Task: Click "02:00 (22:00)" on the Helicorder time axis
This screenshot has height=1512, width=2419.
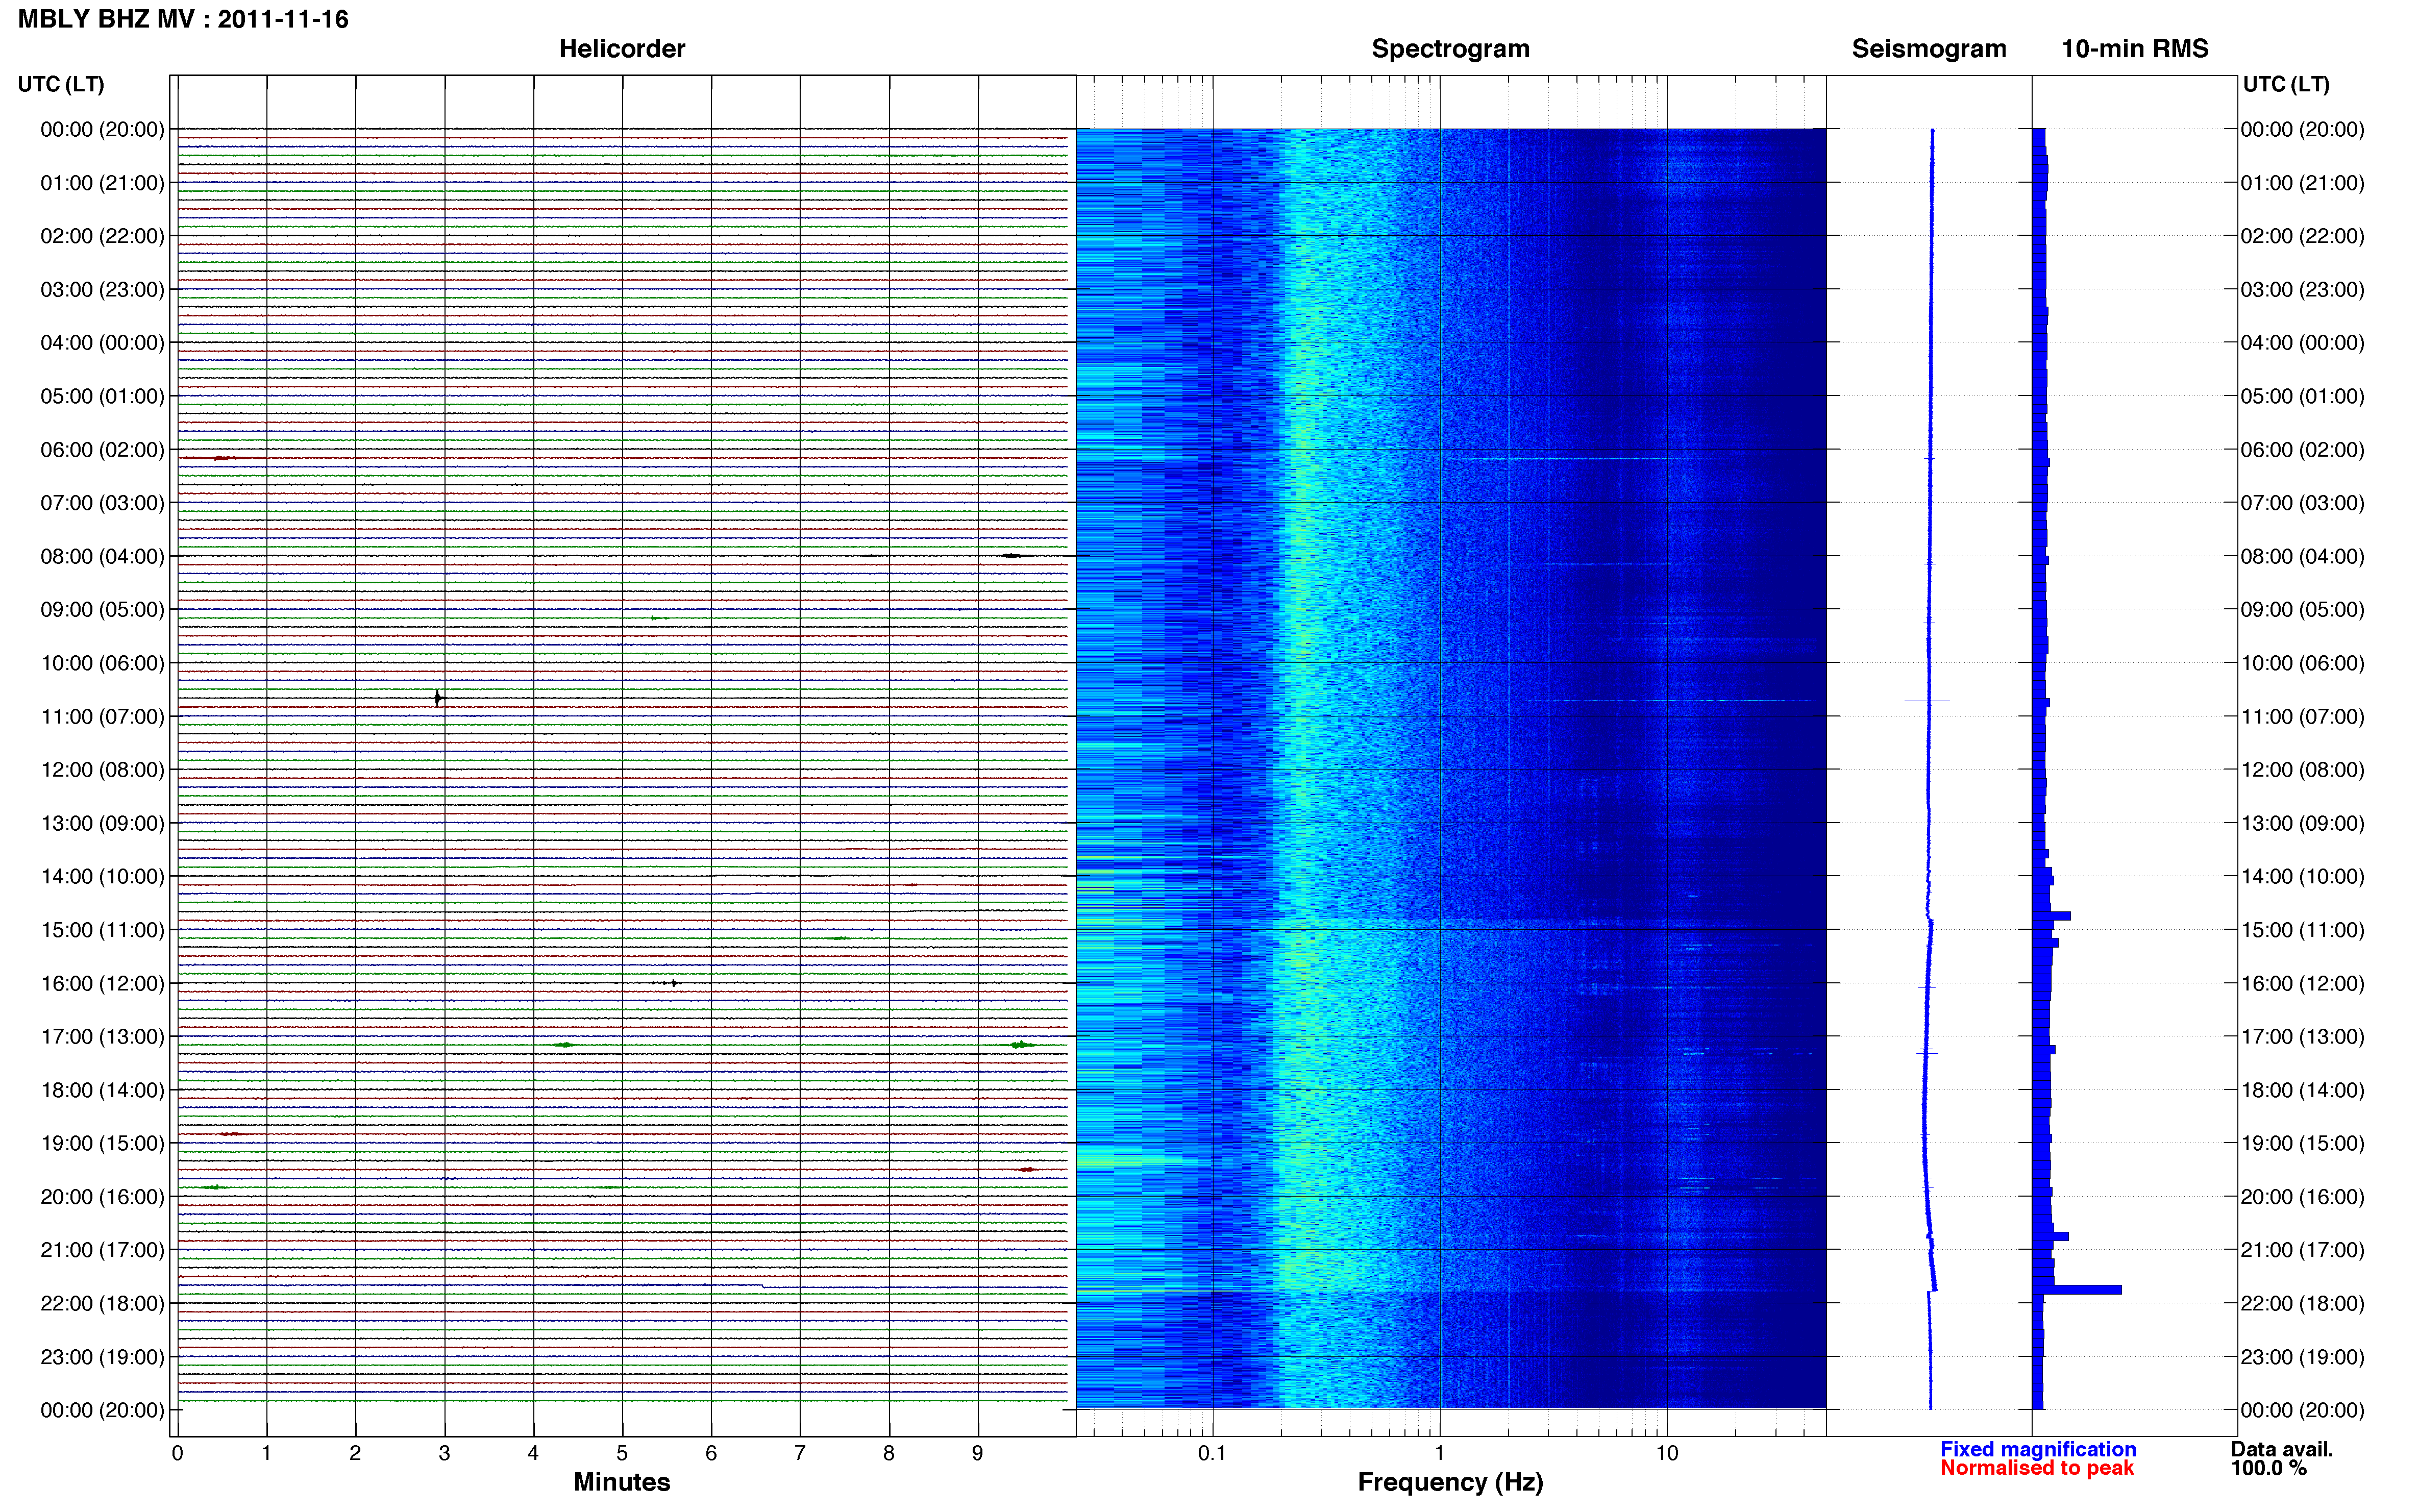Action: click(x=102, y=236)
